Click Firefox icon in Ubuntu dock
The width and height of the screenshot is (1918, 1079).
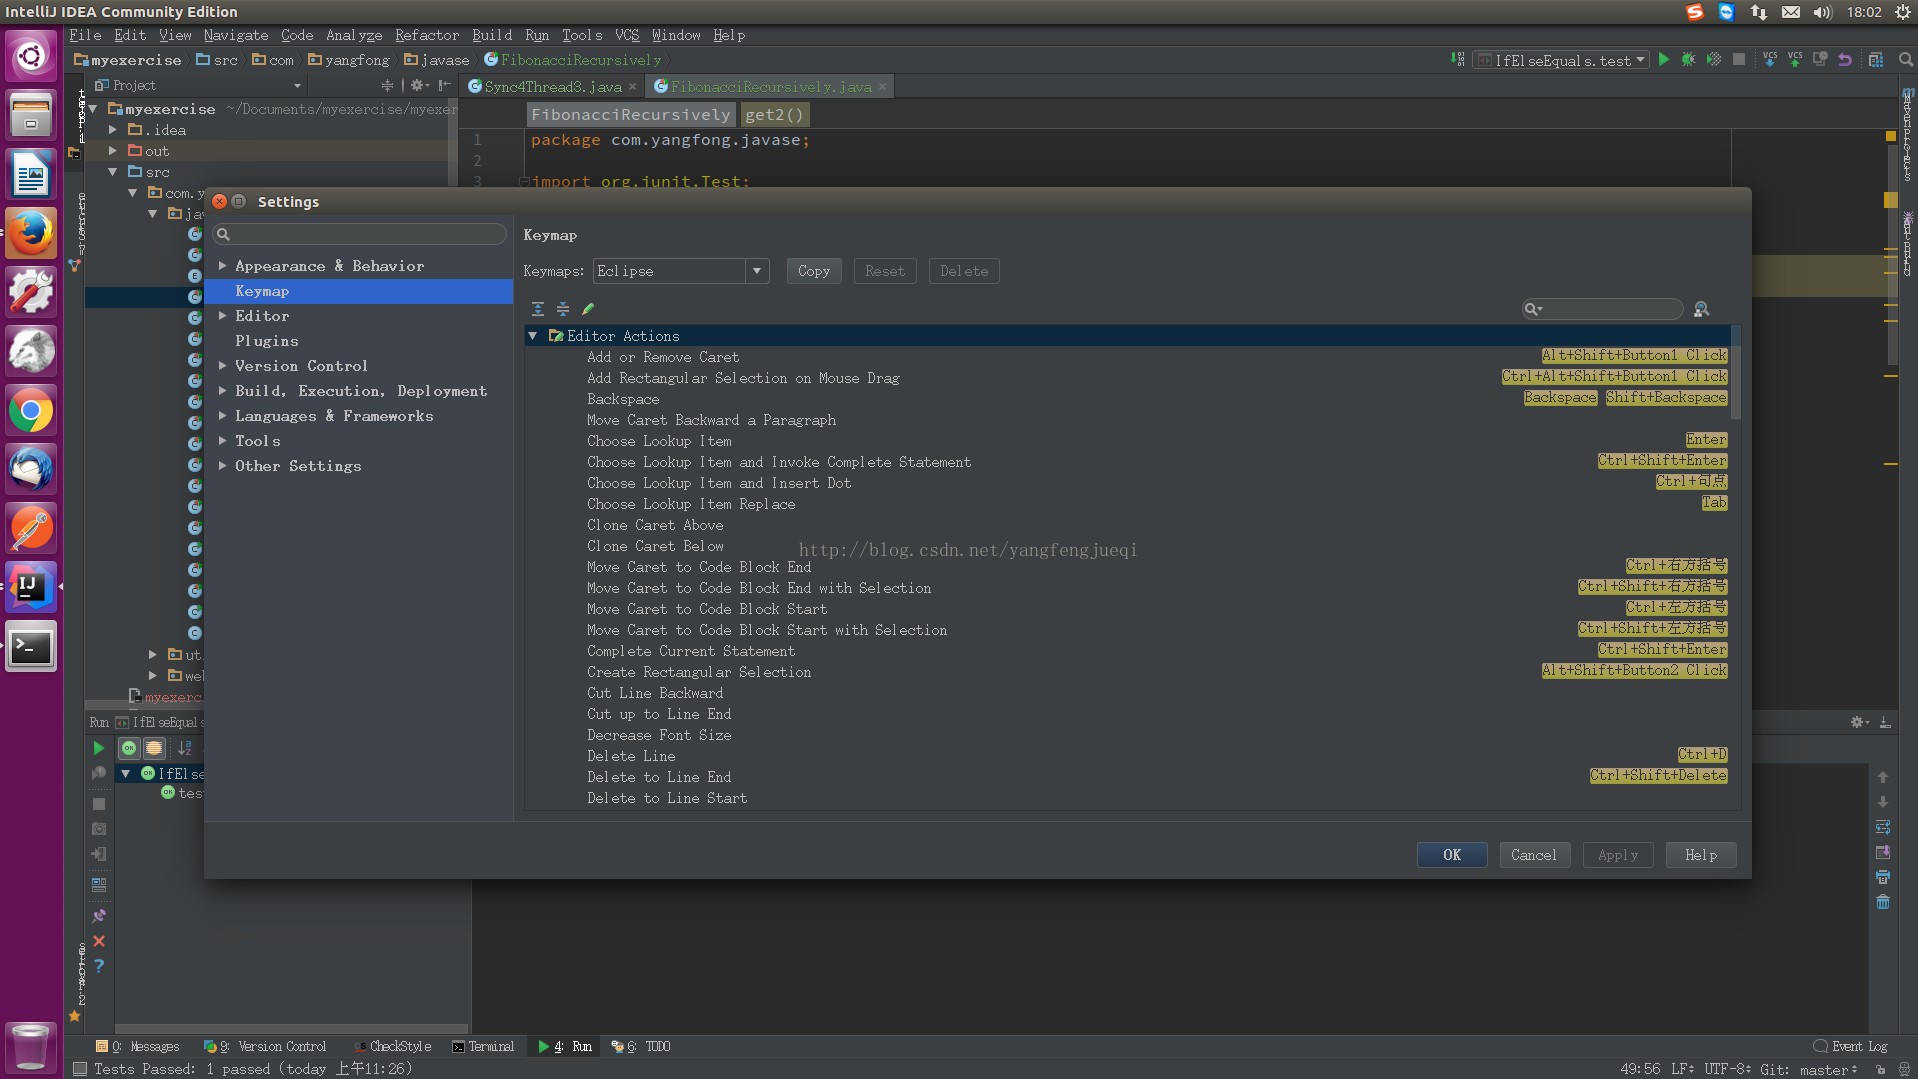click(31, 233)
